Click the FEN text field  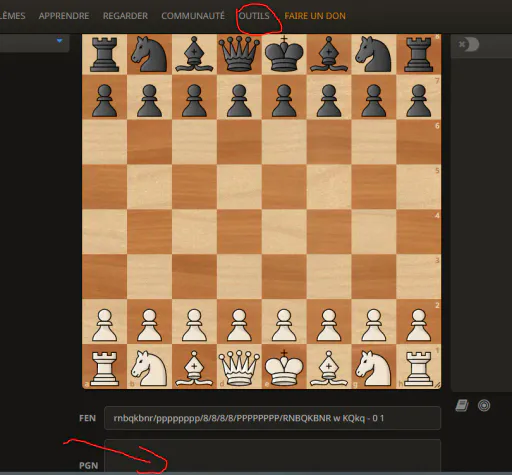point(273,418)
